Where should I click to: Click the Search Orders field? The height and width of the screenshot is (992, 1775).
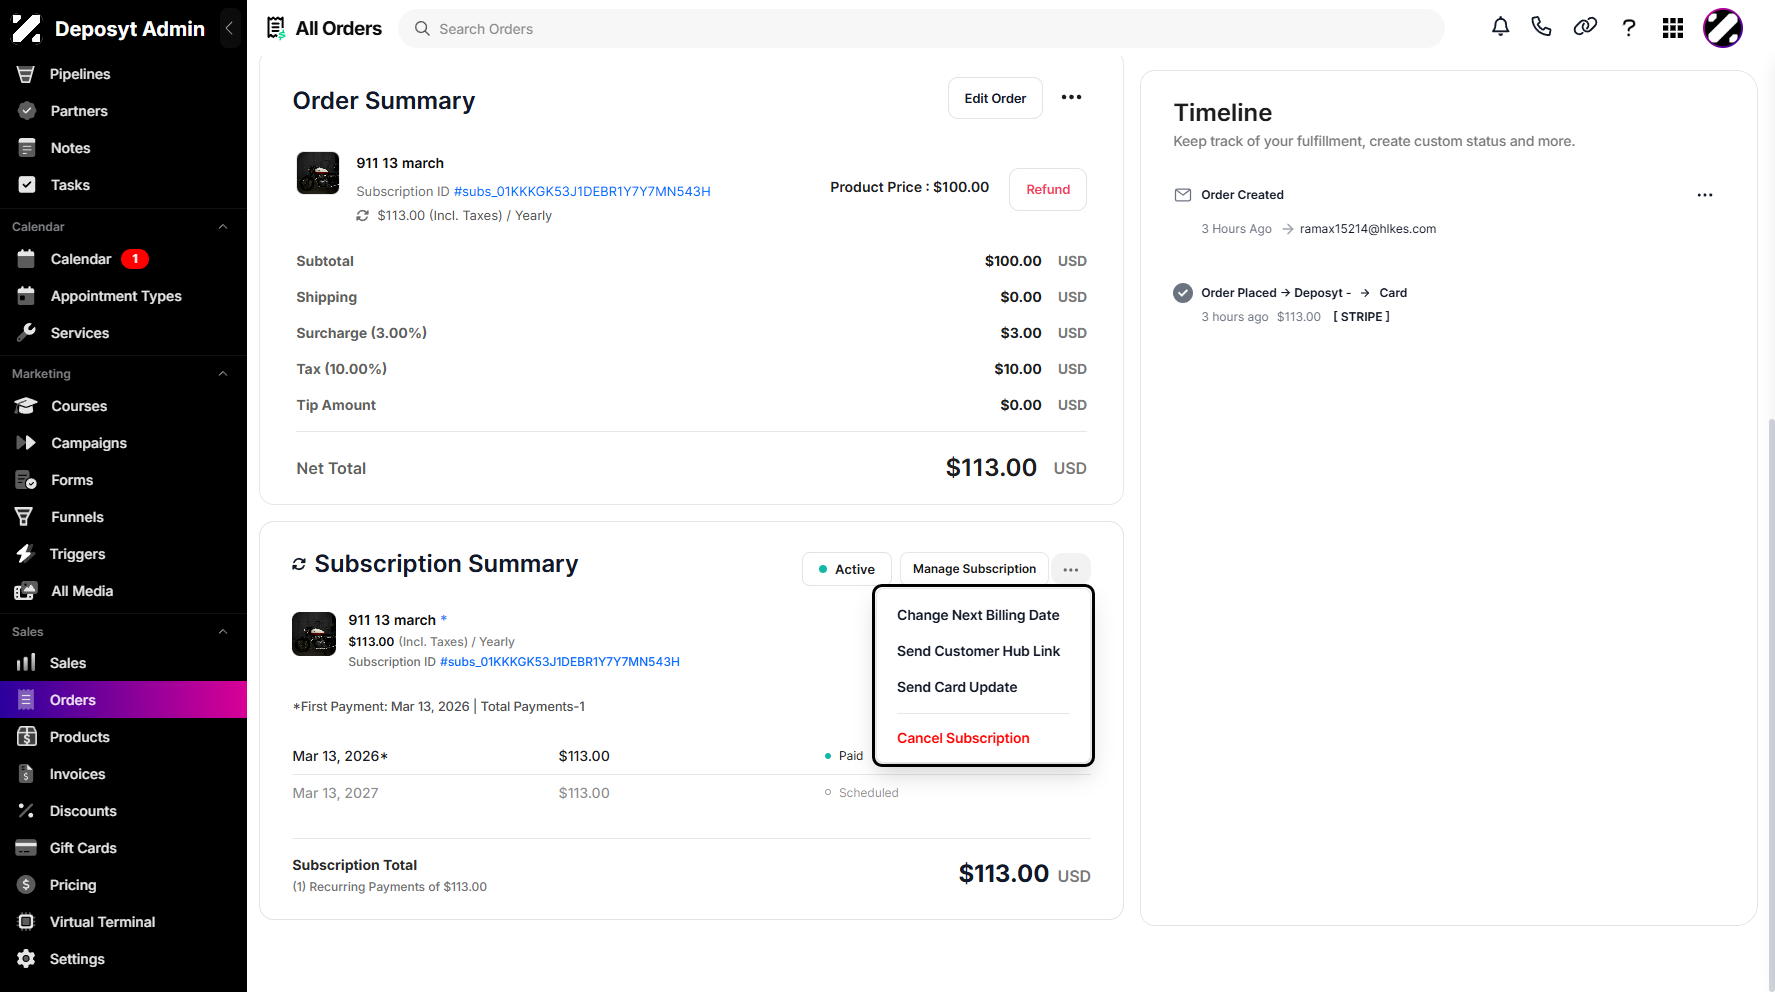pos(921,28)
